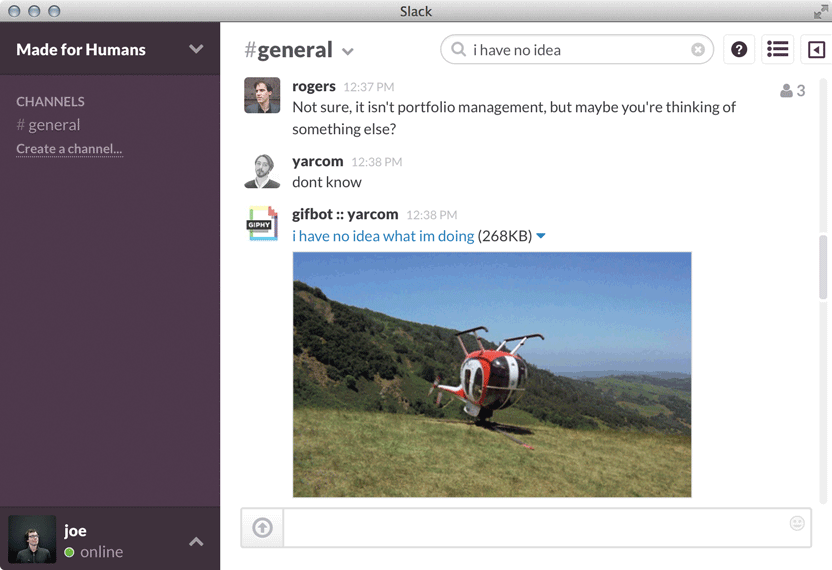Image resolution: width=832 pixels, height=570 pixels.
Task: Click Create a channel link
Action: (x=69, y=149)
